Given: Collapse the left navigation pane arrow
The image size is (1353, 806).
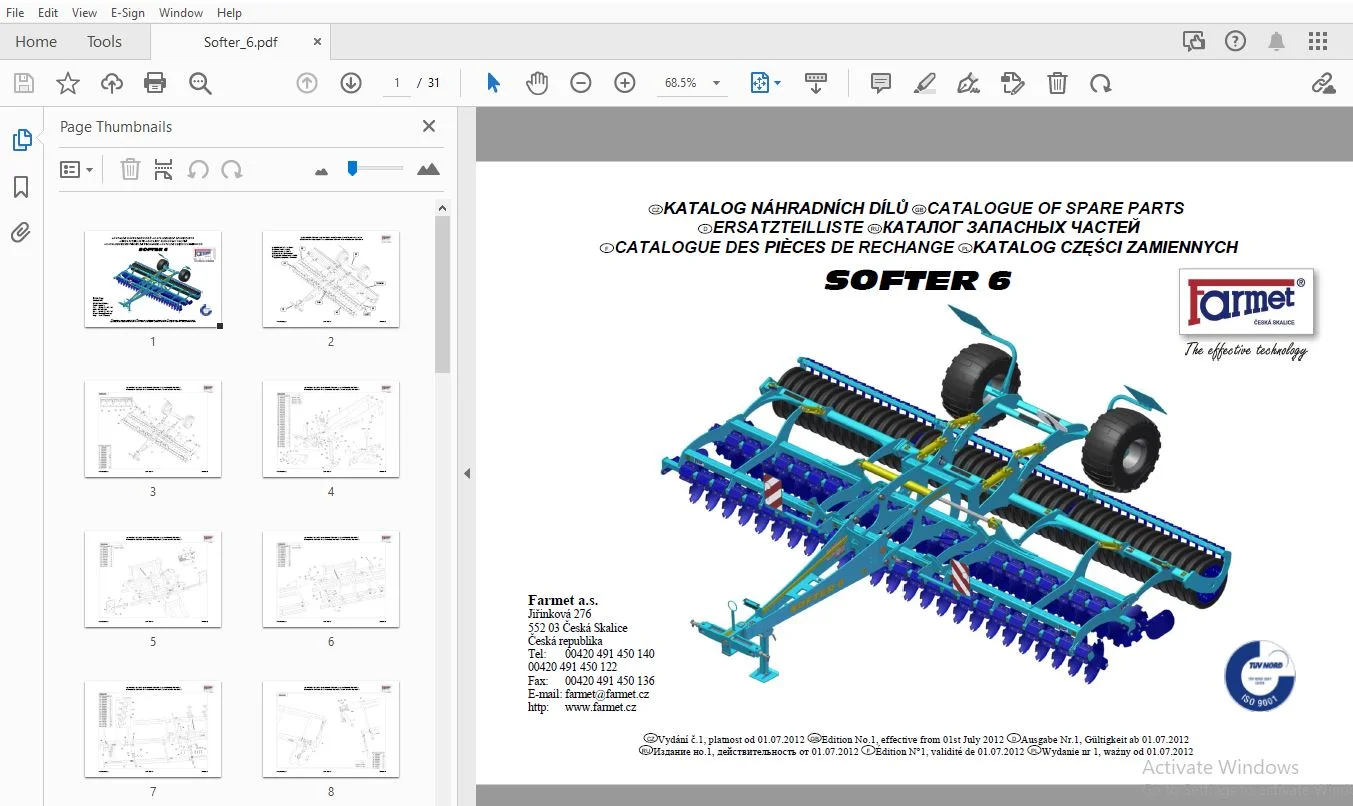Looking at the screenshot, I should (x=466, y=473).
